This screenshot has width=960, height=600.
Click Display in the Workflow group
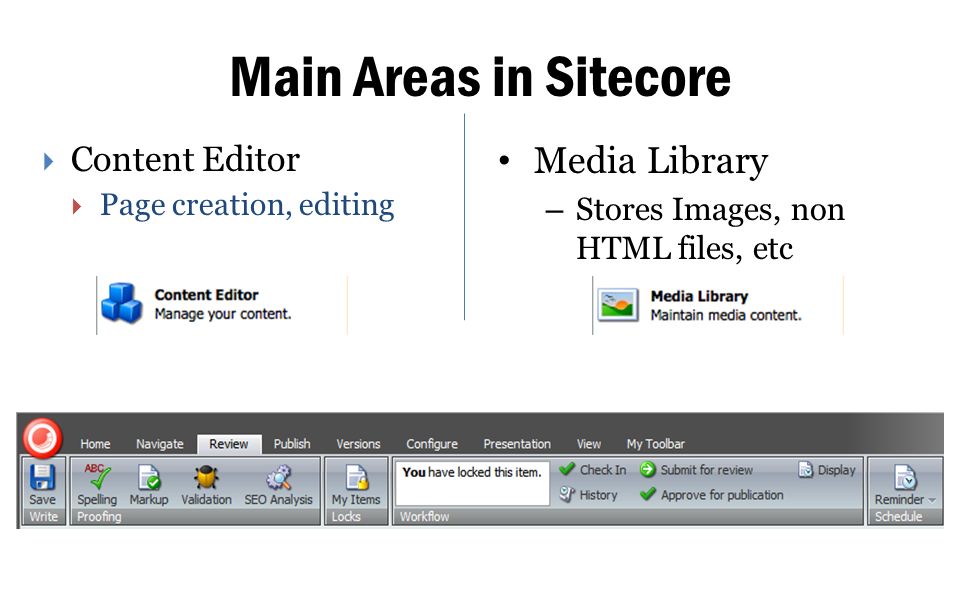click(x=827, y=470)
